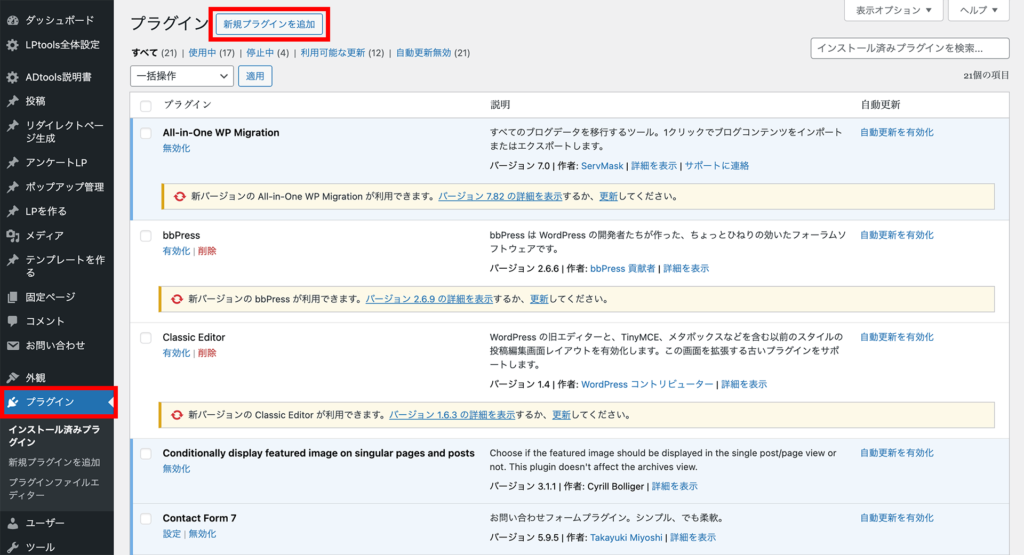
Task: Click the LPtools全体設定 gear icon
Action: 12,45
